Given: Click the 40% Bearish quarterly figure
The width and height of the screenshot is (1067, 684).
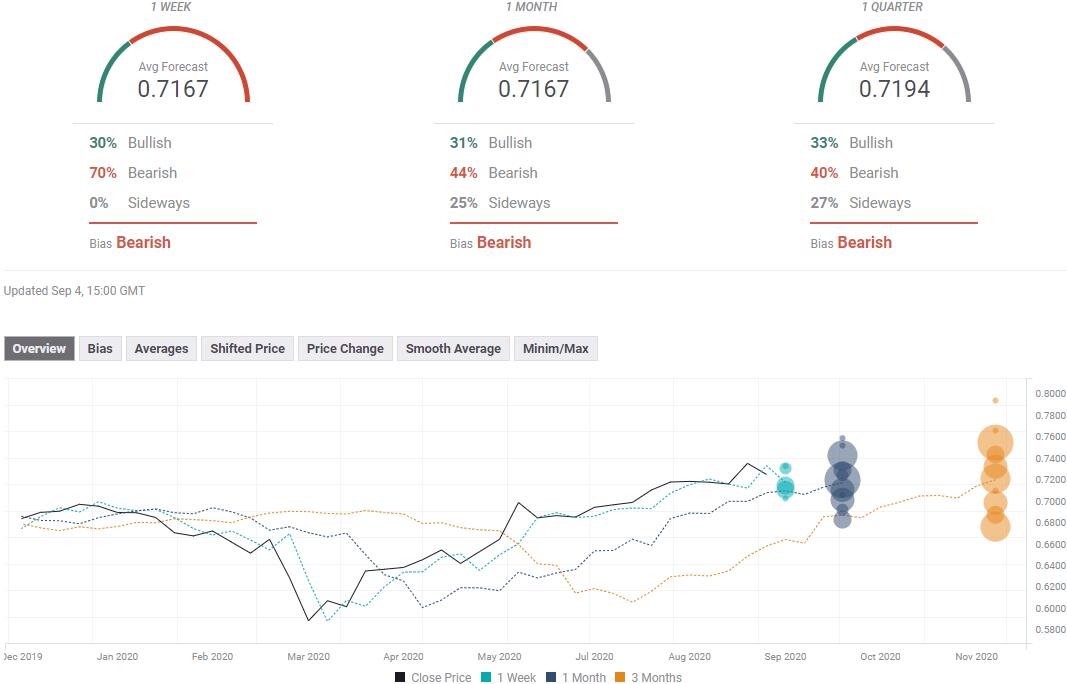Looking at the screenshot, I should point(854,173).
